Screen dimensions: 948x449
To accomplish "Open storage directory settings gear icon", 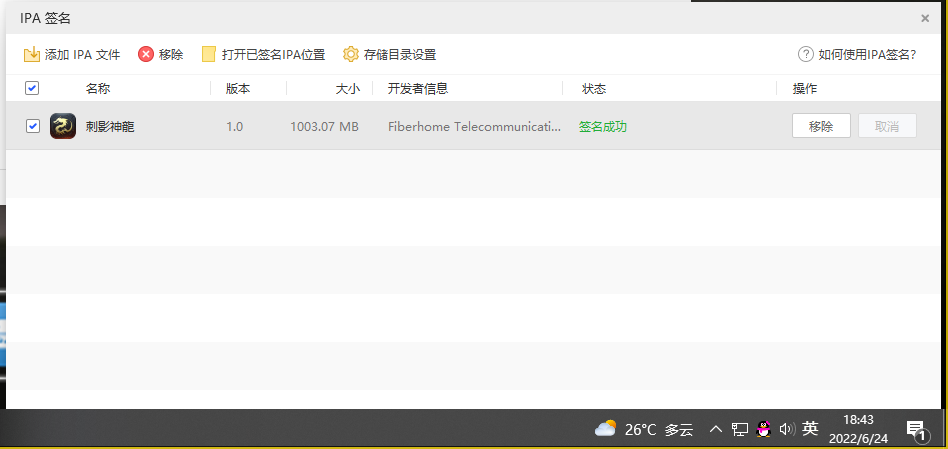I will tap(351, 54).
